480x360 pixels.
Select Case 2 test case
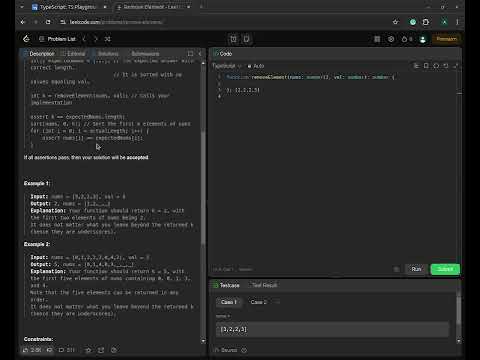[259, 302]
